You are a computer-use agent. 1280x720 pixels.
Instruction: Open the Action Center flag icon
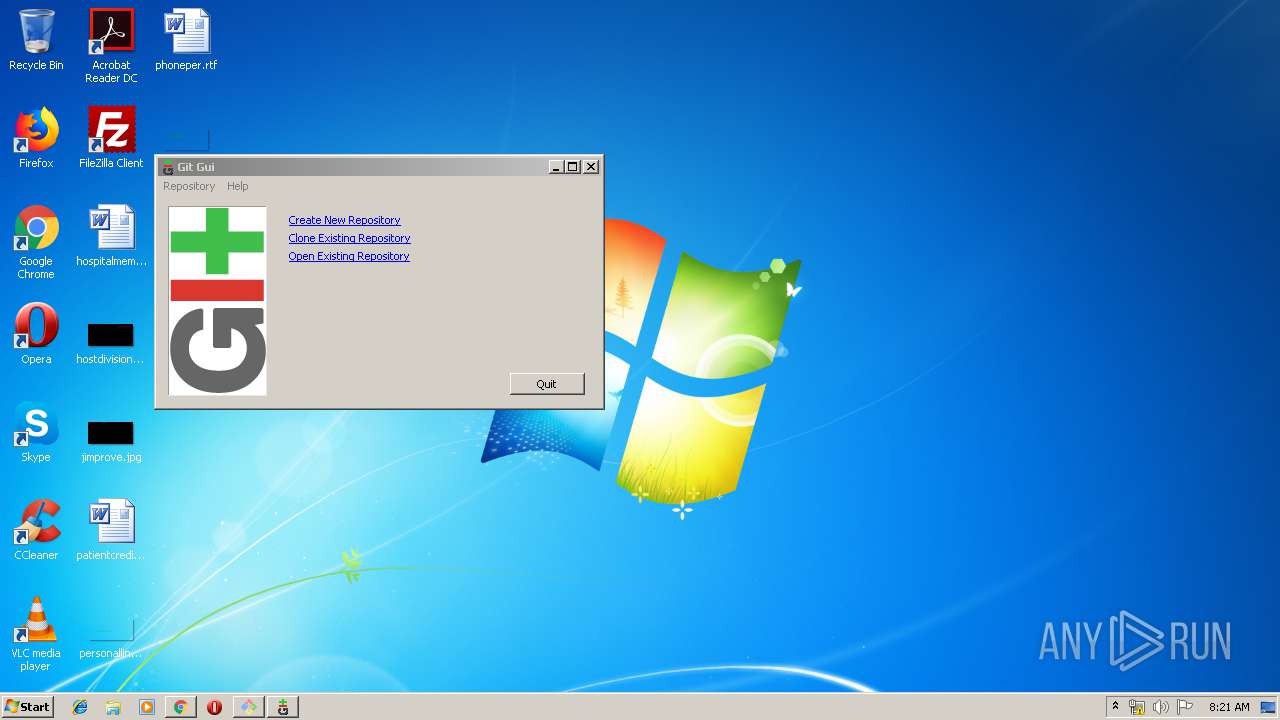pos(1185,707)
